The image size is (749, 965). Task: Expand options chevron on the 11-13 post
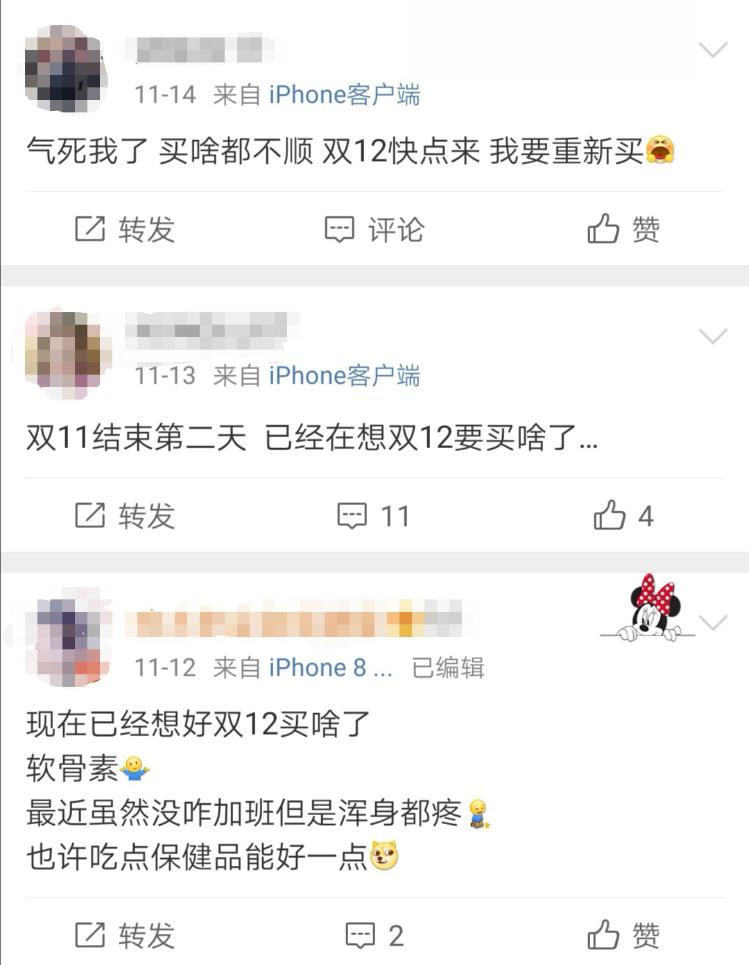point(713,335)
